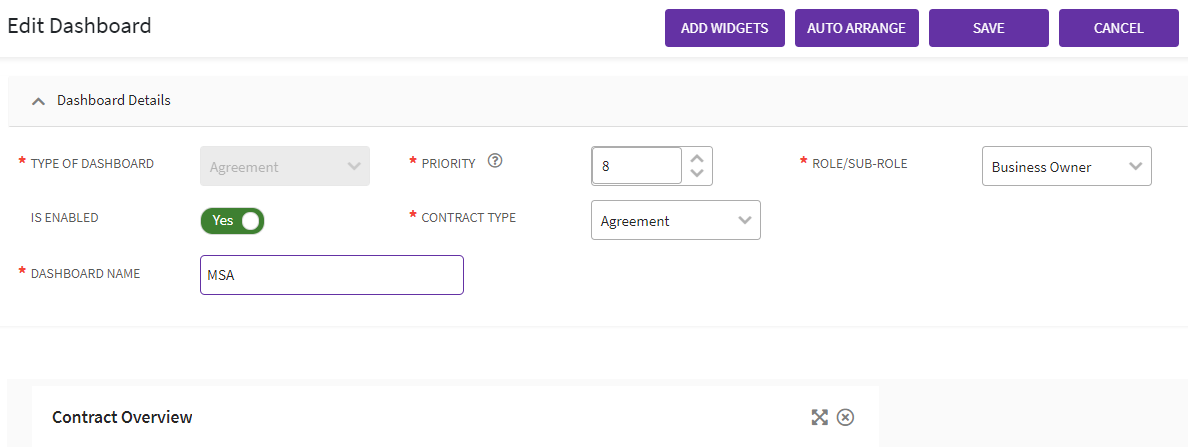Viewport: 1188px width, 447px height.
Task: Toggle the Is Enabled switch off
Action: click(232, 220)
